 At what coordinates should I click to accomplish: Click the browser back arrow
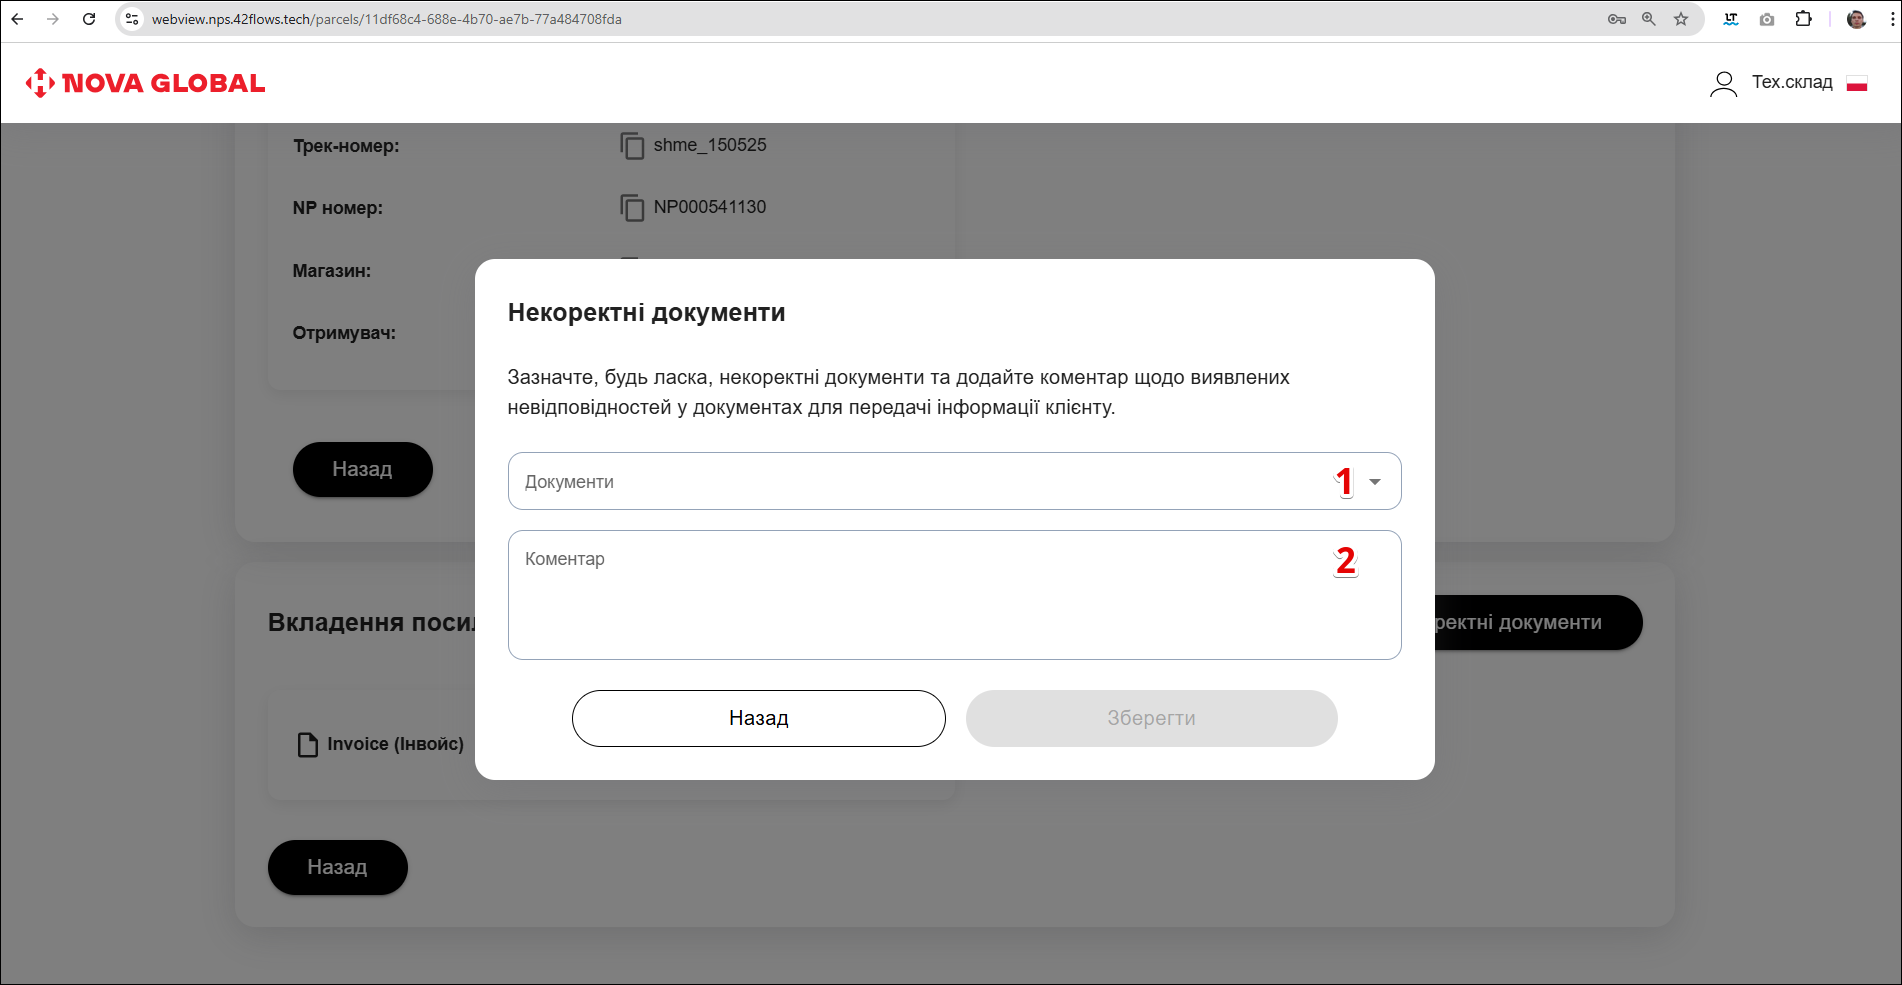point(18,19)
